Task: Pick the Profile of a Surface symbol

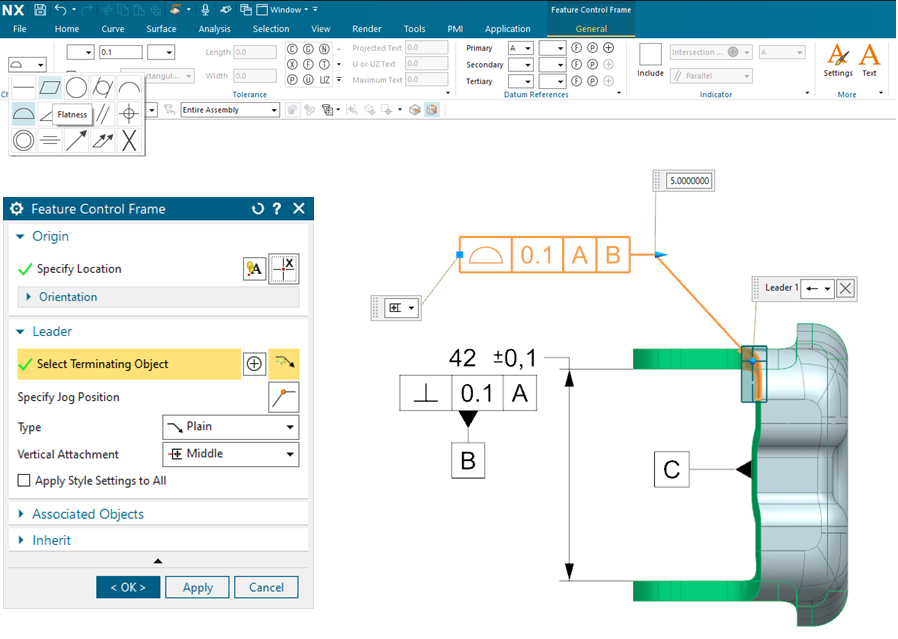Action: click(x=23, y=114)
